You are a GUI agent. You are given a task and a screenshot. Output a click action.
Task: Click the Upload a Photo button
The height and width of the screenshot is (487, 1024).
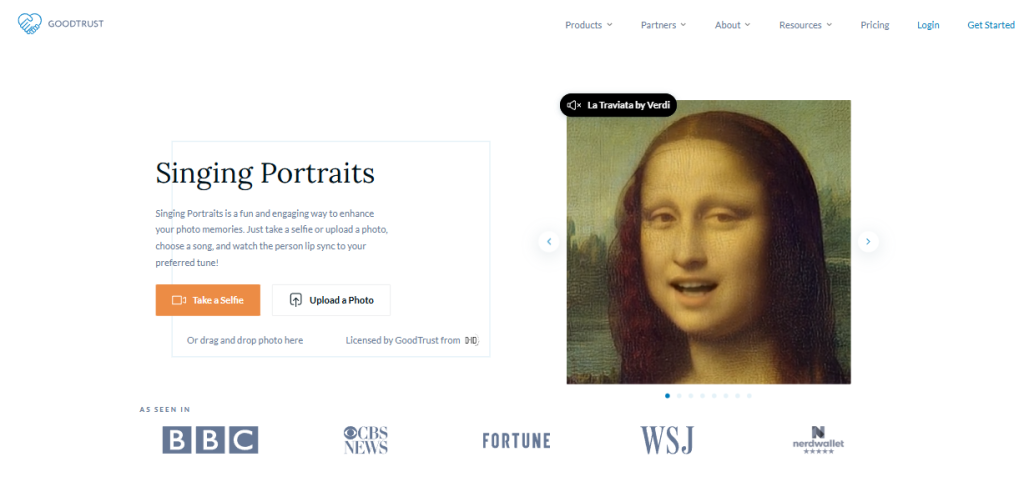(331, 300)
